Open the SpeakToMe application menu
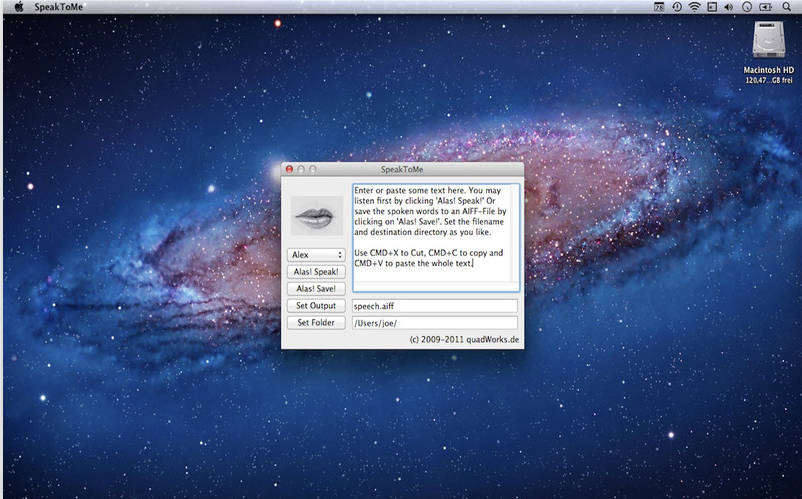Screen dimensions: 802x499 59,7
